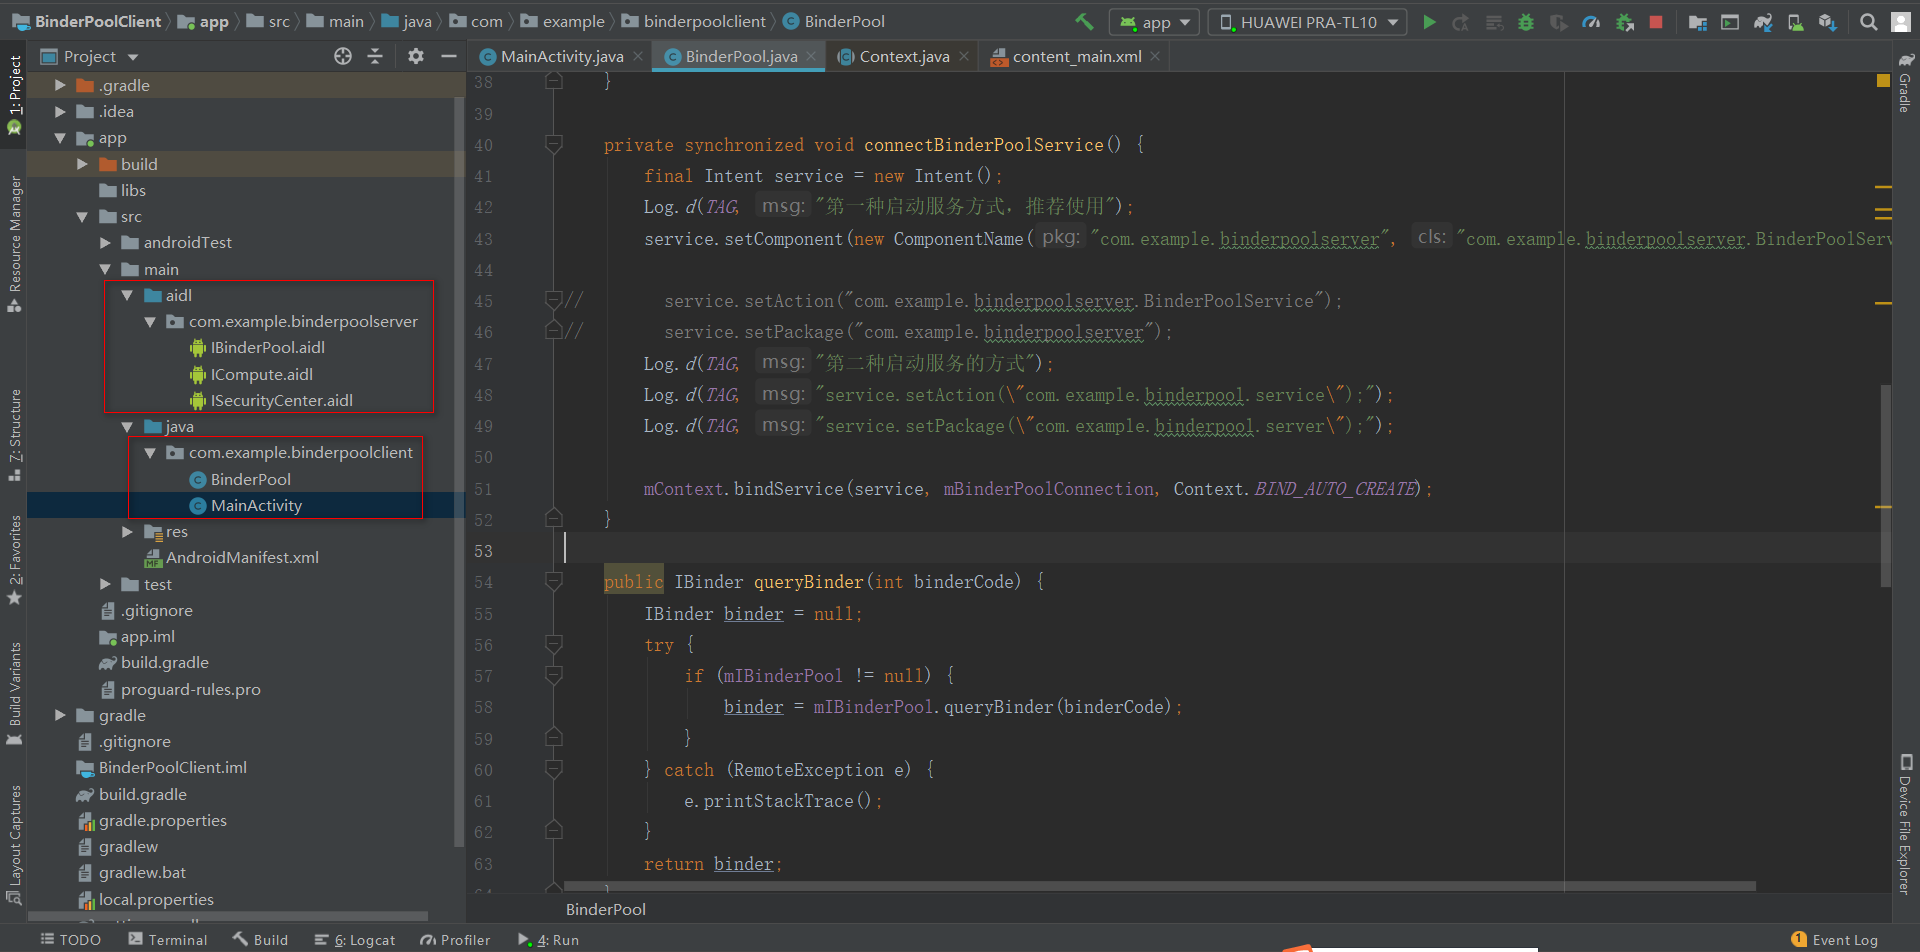Click the editor horizontal scrollbar
This screenshot has width=1920, height=952.
1160,886
